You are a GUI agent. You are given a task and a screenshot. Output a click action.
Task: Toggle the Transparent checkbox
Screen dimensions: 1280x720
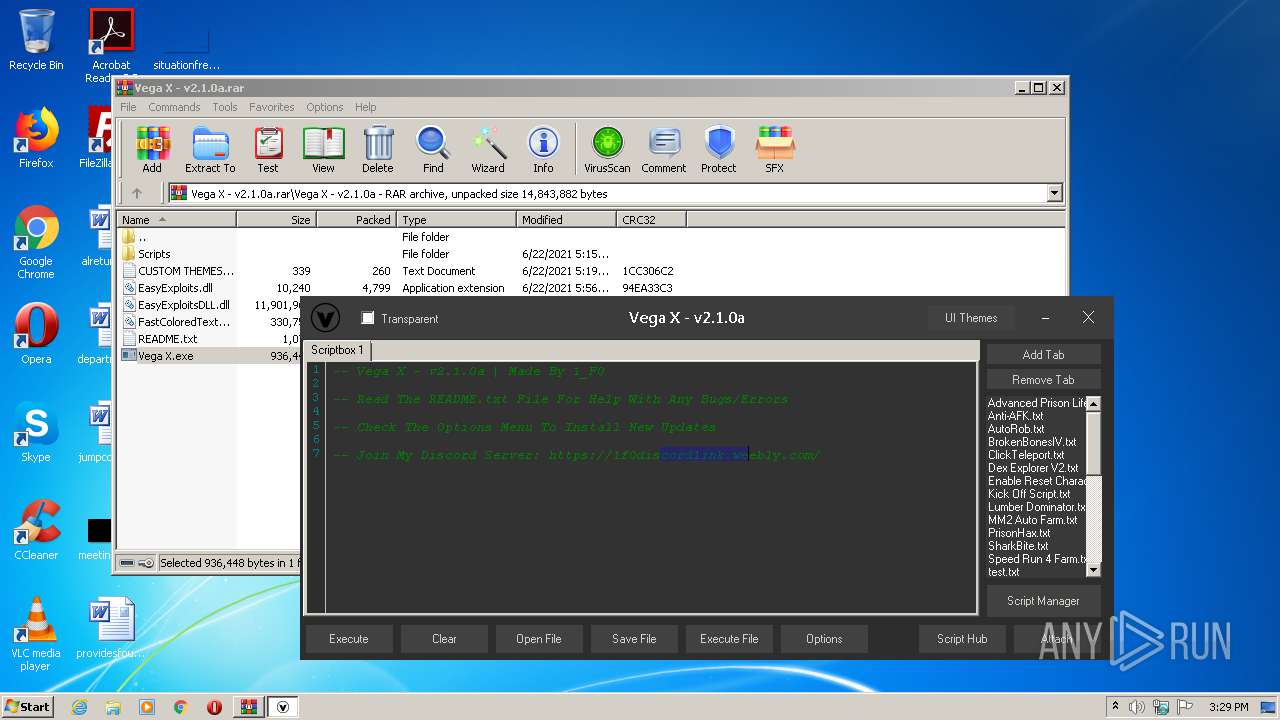[368, 318]
